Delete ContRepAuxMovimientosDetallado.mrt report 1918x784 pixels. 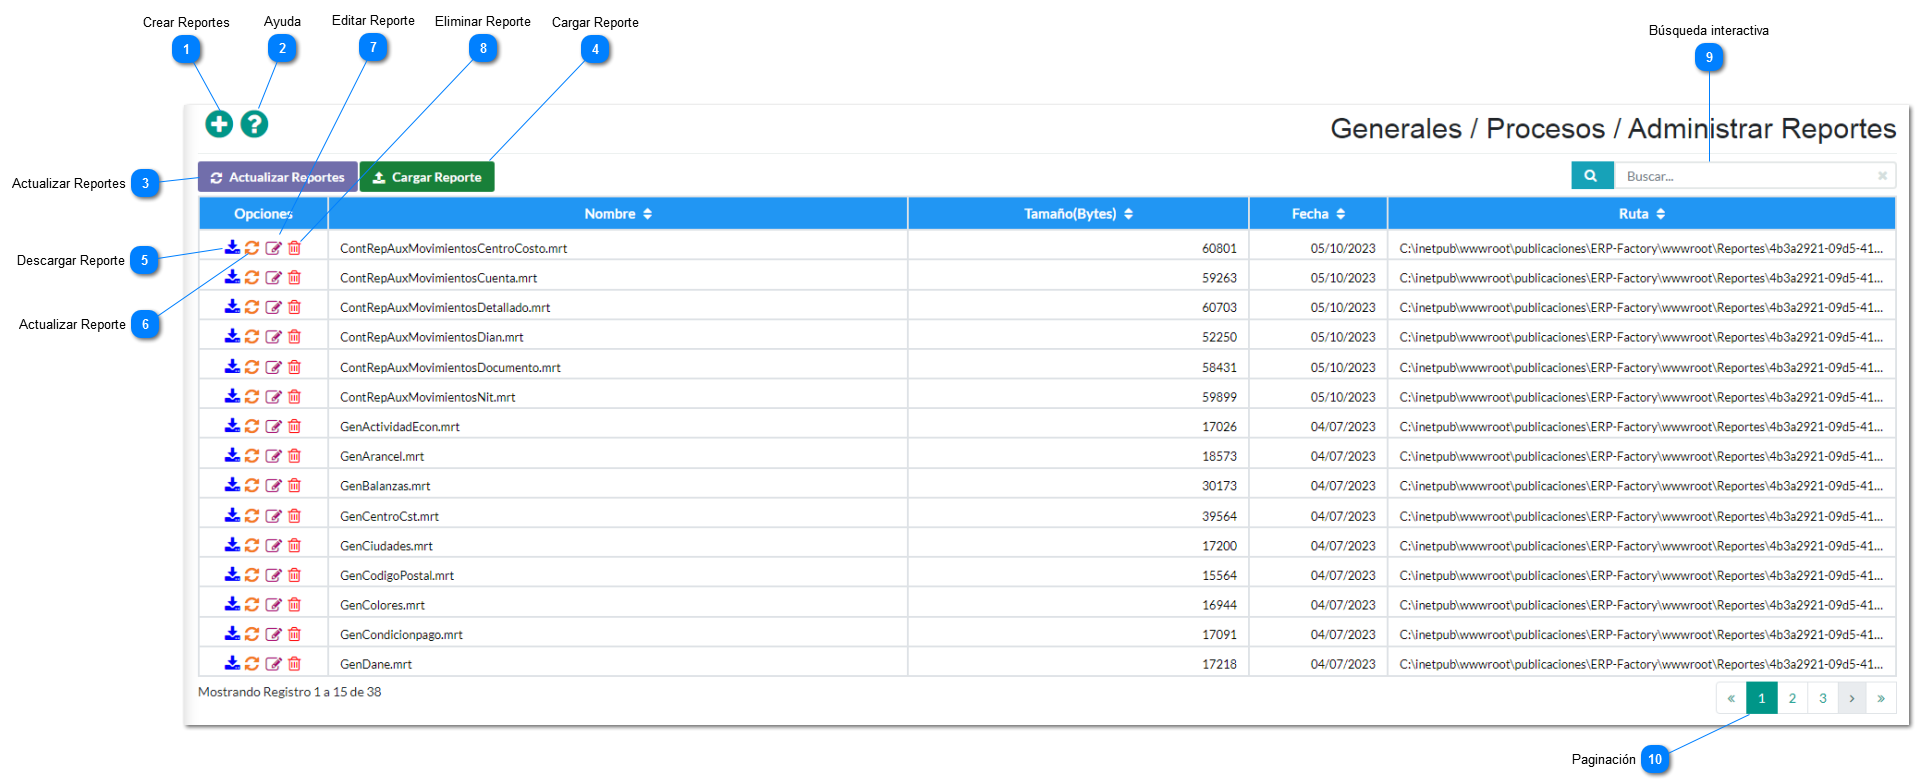294,307
